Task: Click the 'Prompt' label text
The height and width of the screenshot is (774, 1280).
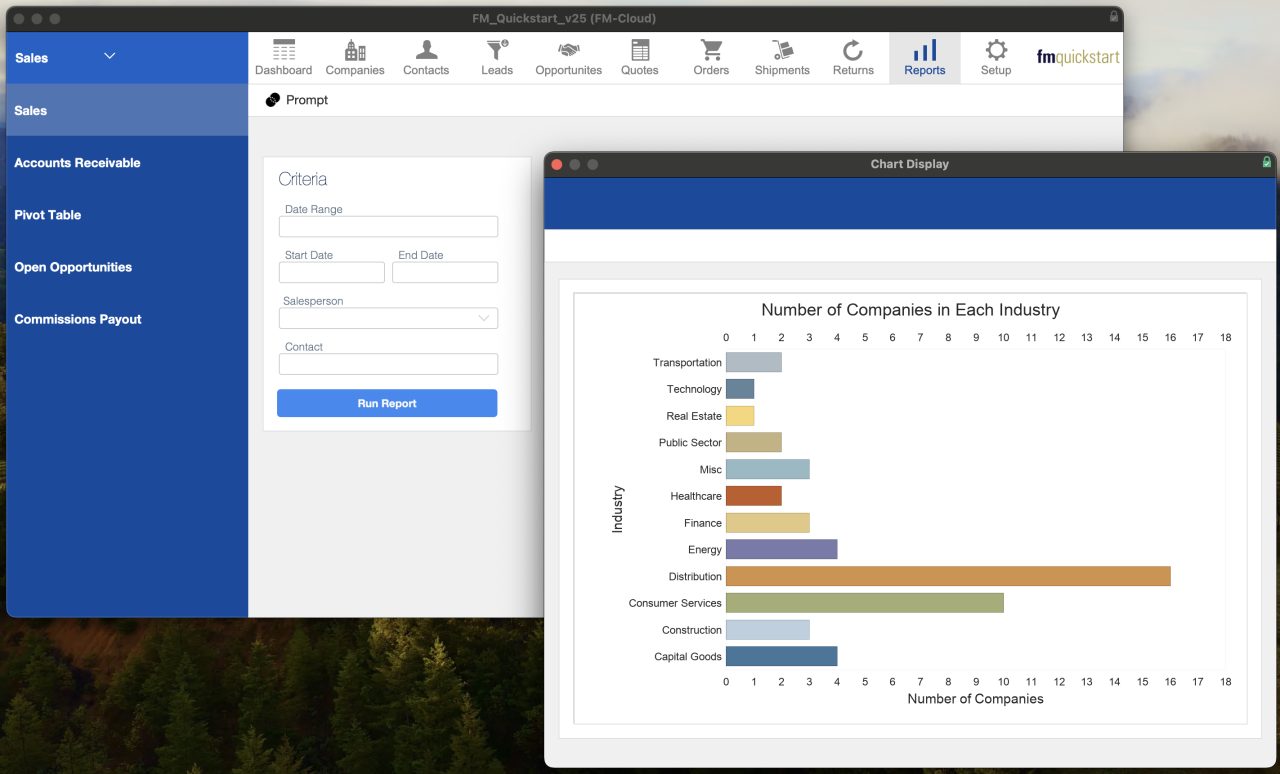Action: click(x=307, y=100)
